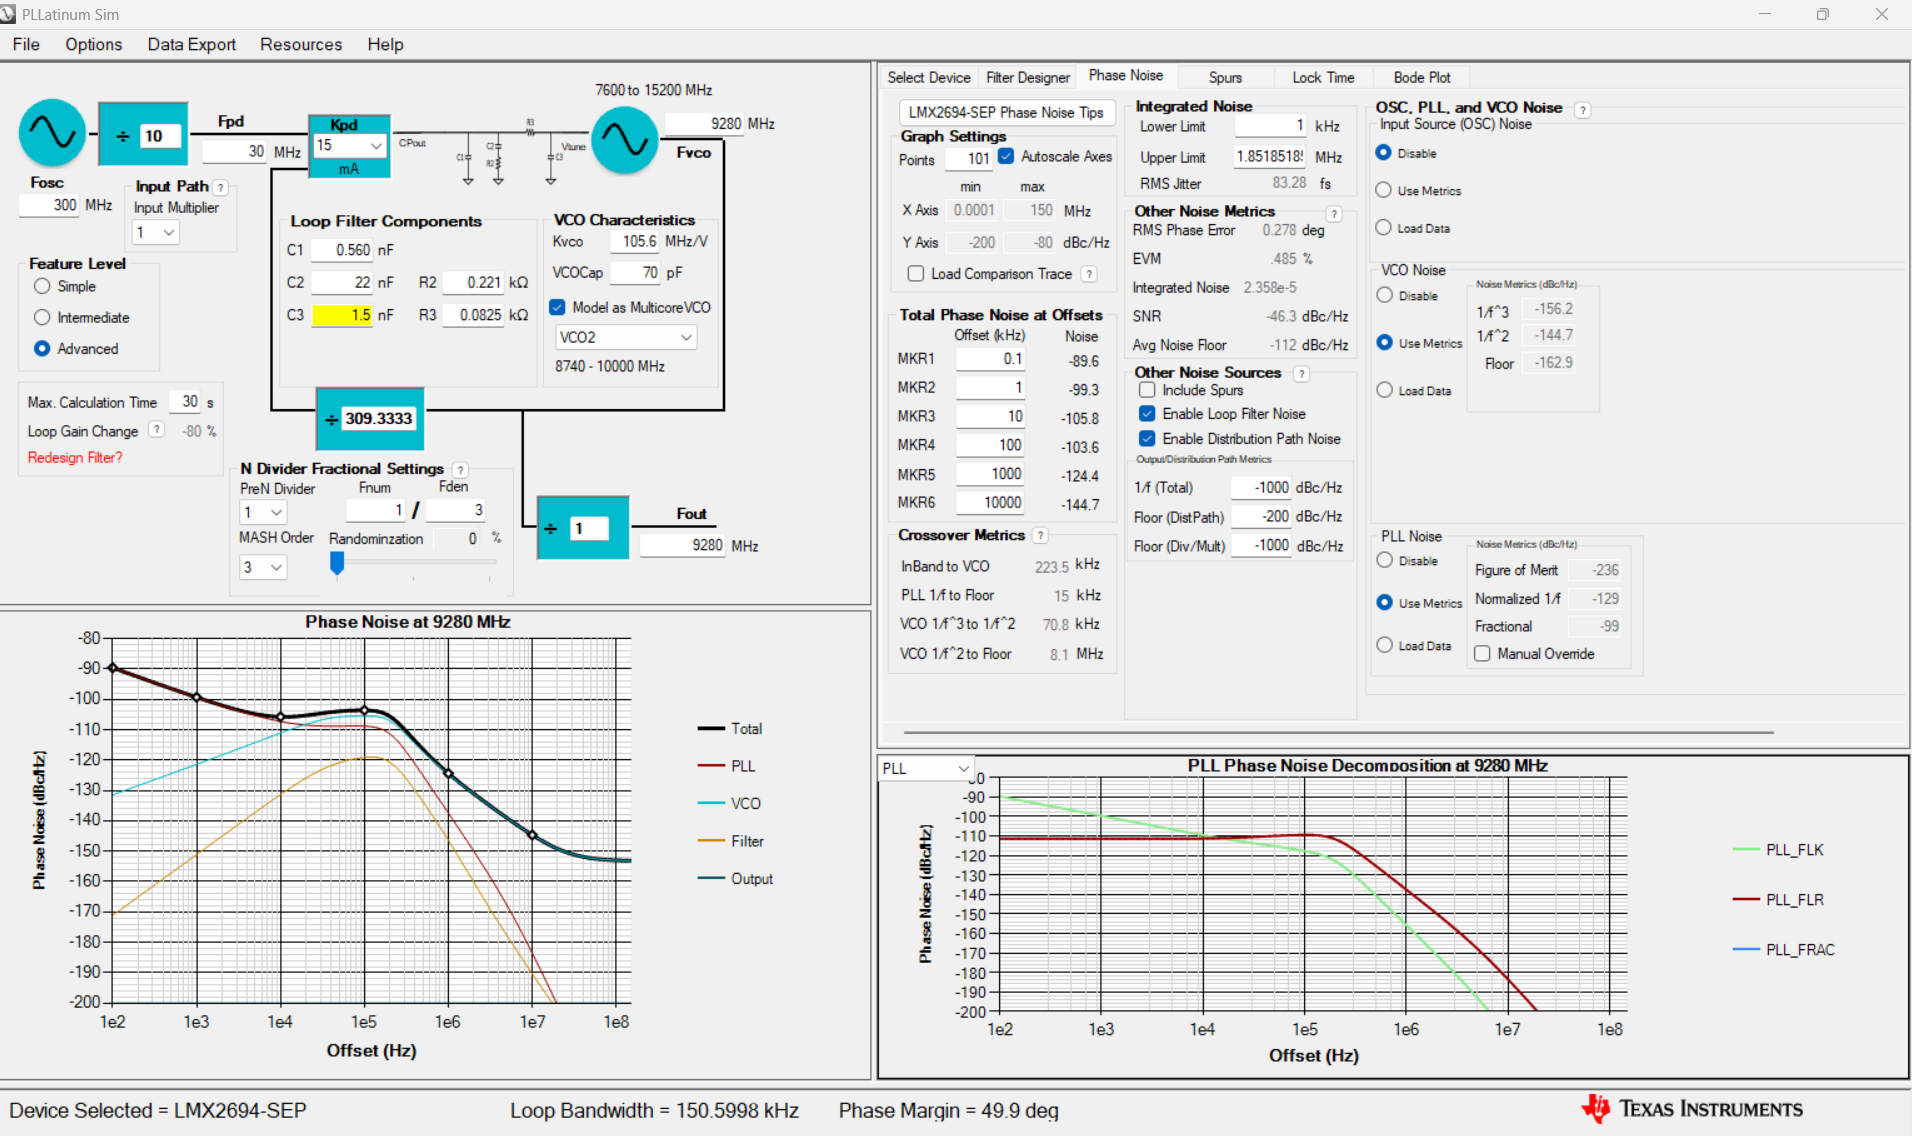Adjust the Randomization slider handle
This screenshot has height=1136, width=1912.
[337, 564]
